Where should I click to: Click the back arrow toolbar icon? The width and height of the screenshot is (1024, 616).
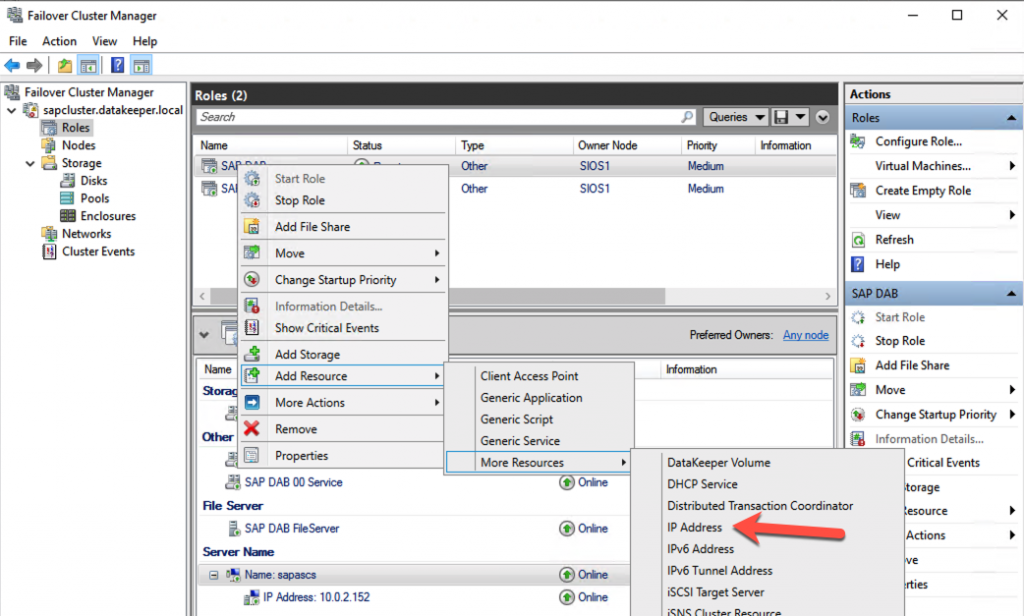click(x=12, y=65)
